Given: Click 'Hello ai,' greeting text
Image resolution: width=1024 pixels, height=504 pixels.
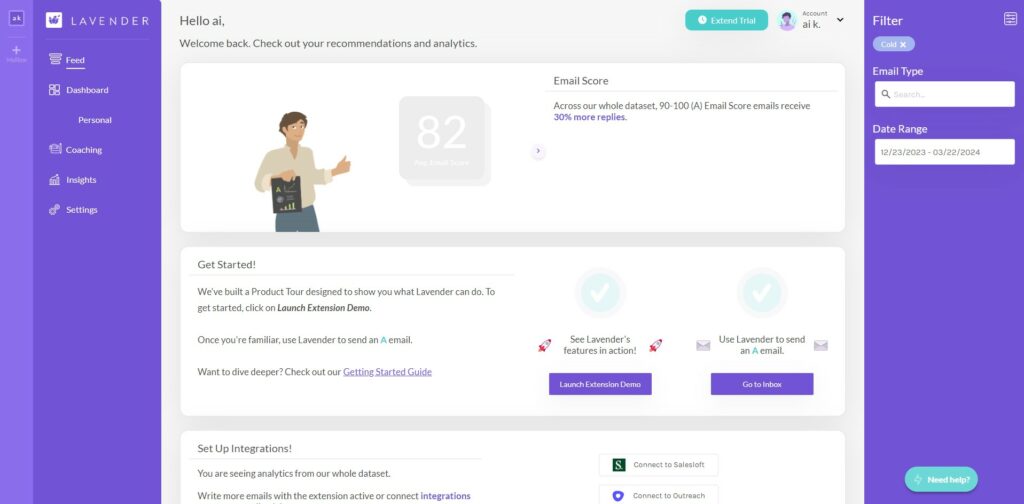Looking at the screenshot, I should pyautogui.click(x=202, y=21).
